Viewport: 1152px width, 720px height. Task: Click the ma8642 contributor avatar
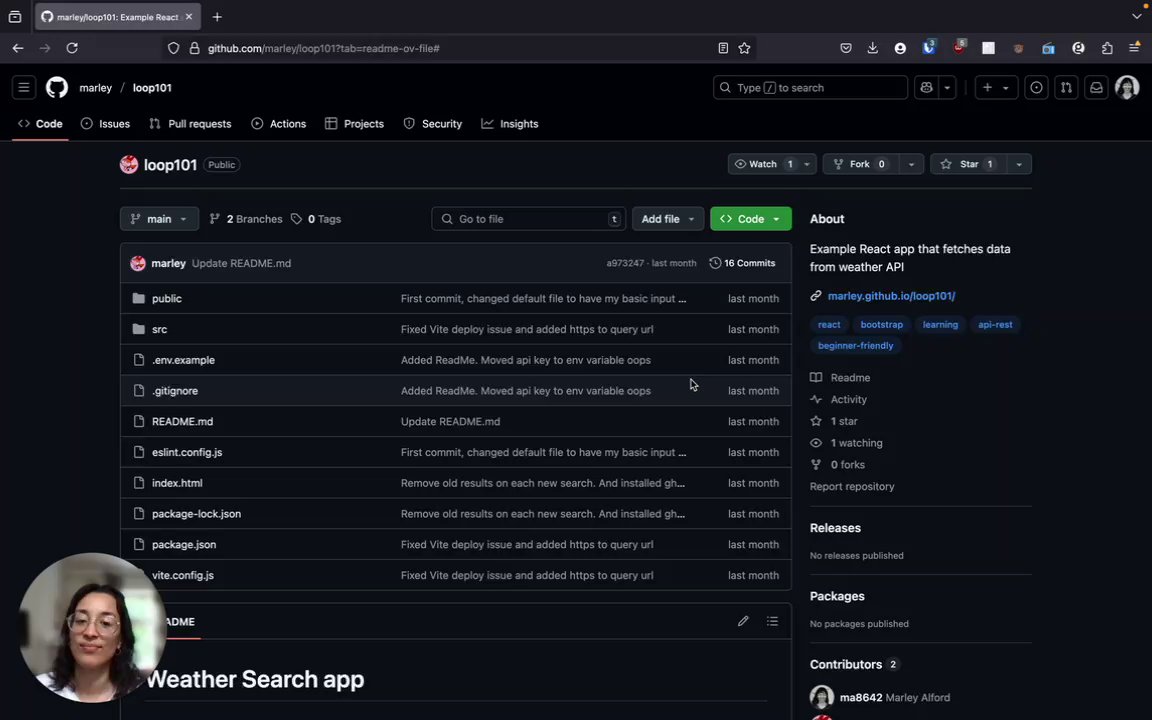[x=821, y=697]
